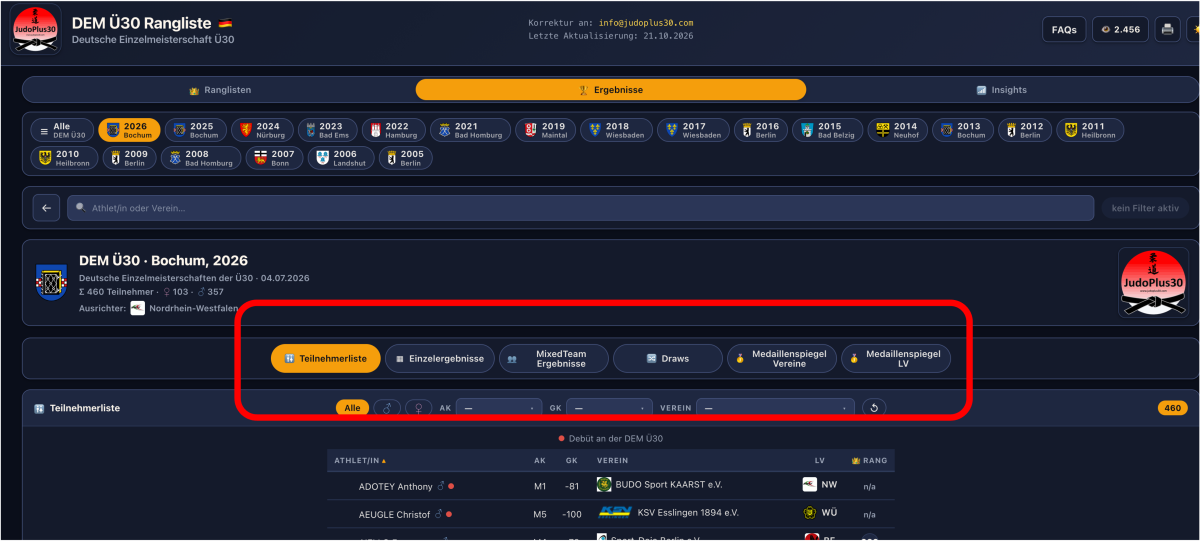This screenshot has height=541, width=1200.
Task: Select the 2017 Wiesbaden event chip
Action: 693,130
